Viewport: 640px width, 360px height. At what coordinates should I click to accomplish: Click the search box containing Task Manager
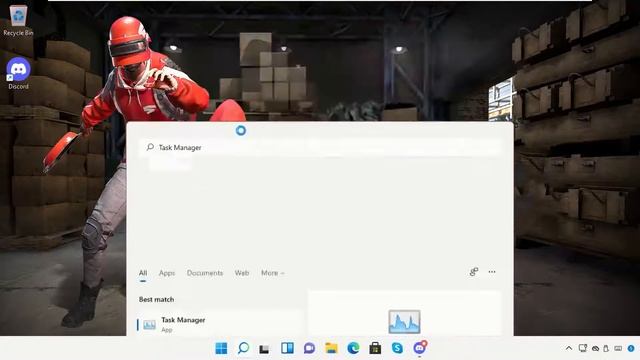pyautogui.click(x=320, y=147)
